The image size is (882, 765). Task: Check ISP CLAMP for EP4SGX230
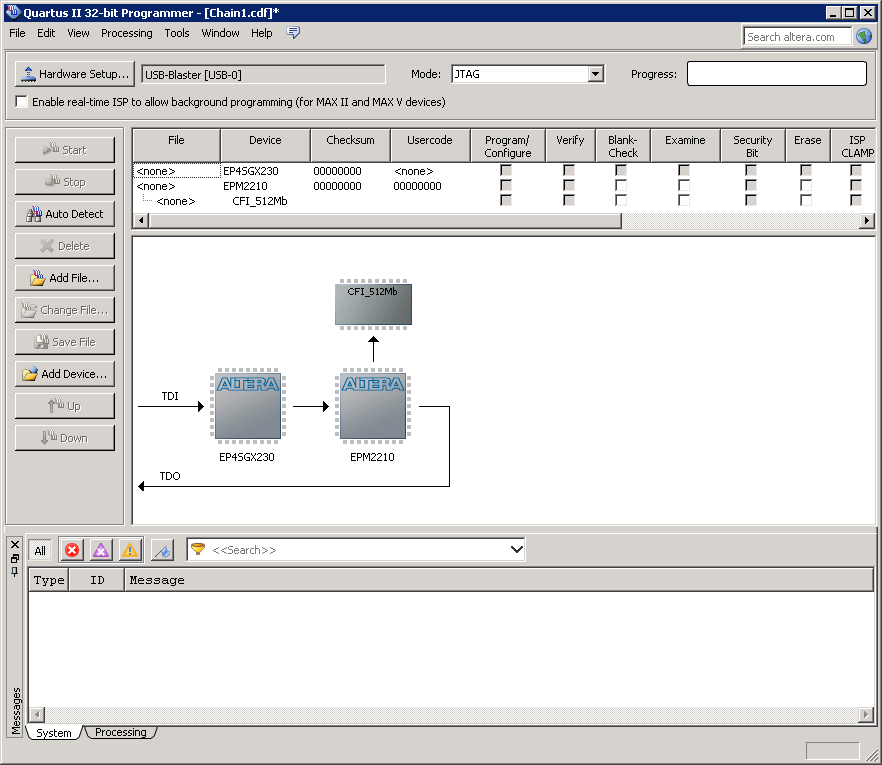tap(856, 170)
